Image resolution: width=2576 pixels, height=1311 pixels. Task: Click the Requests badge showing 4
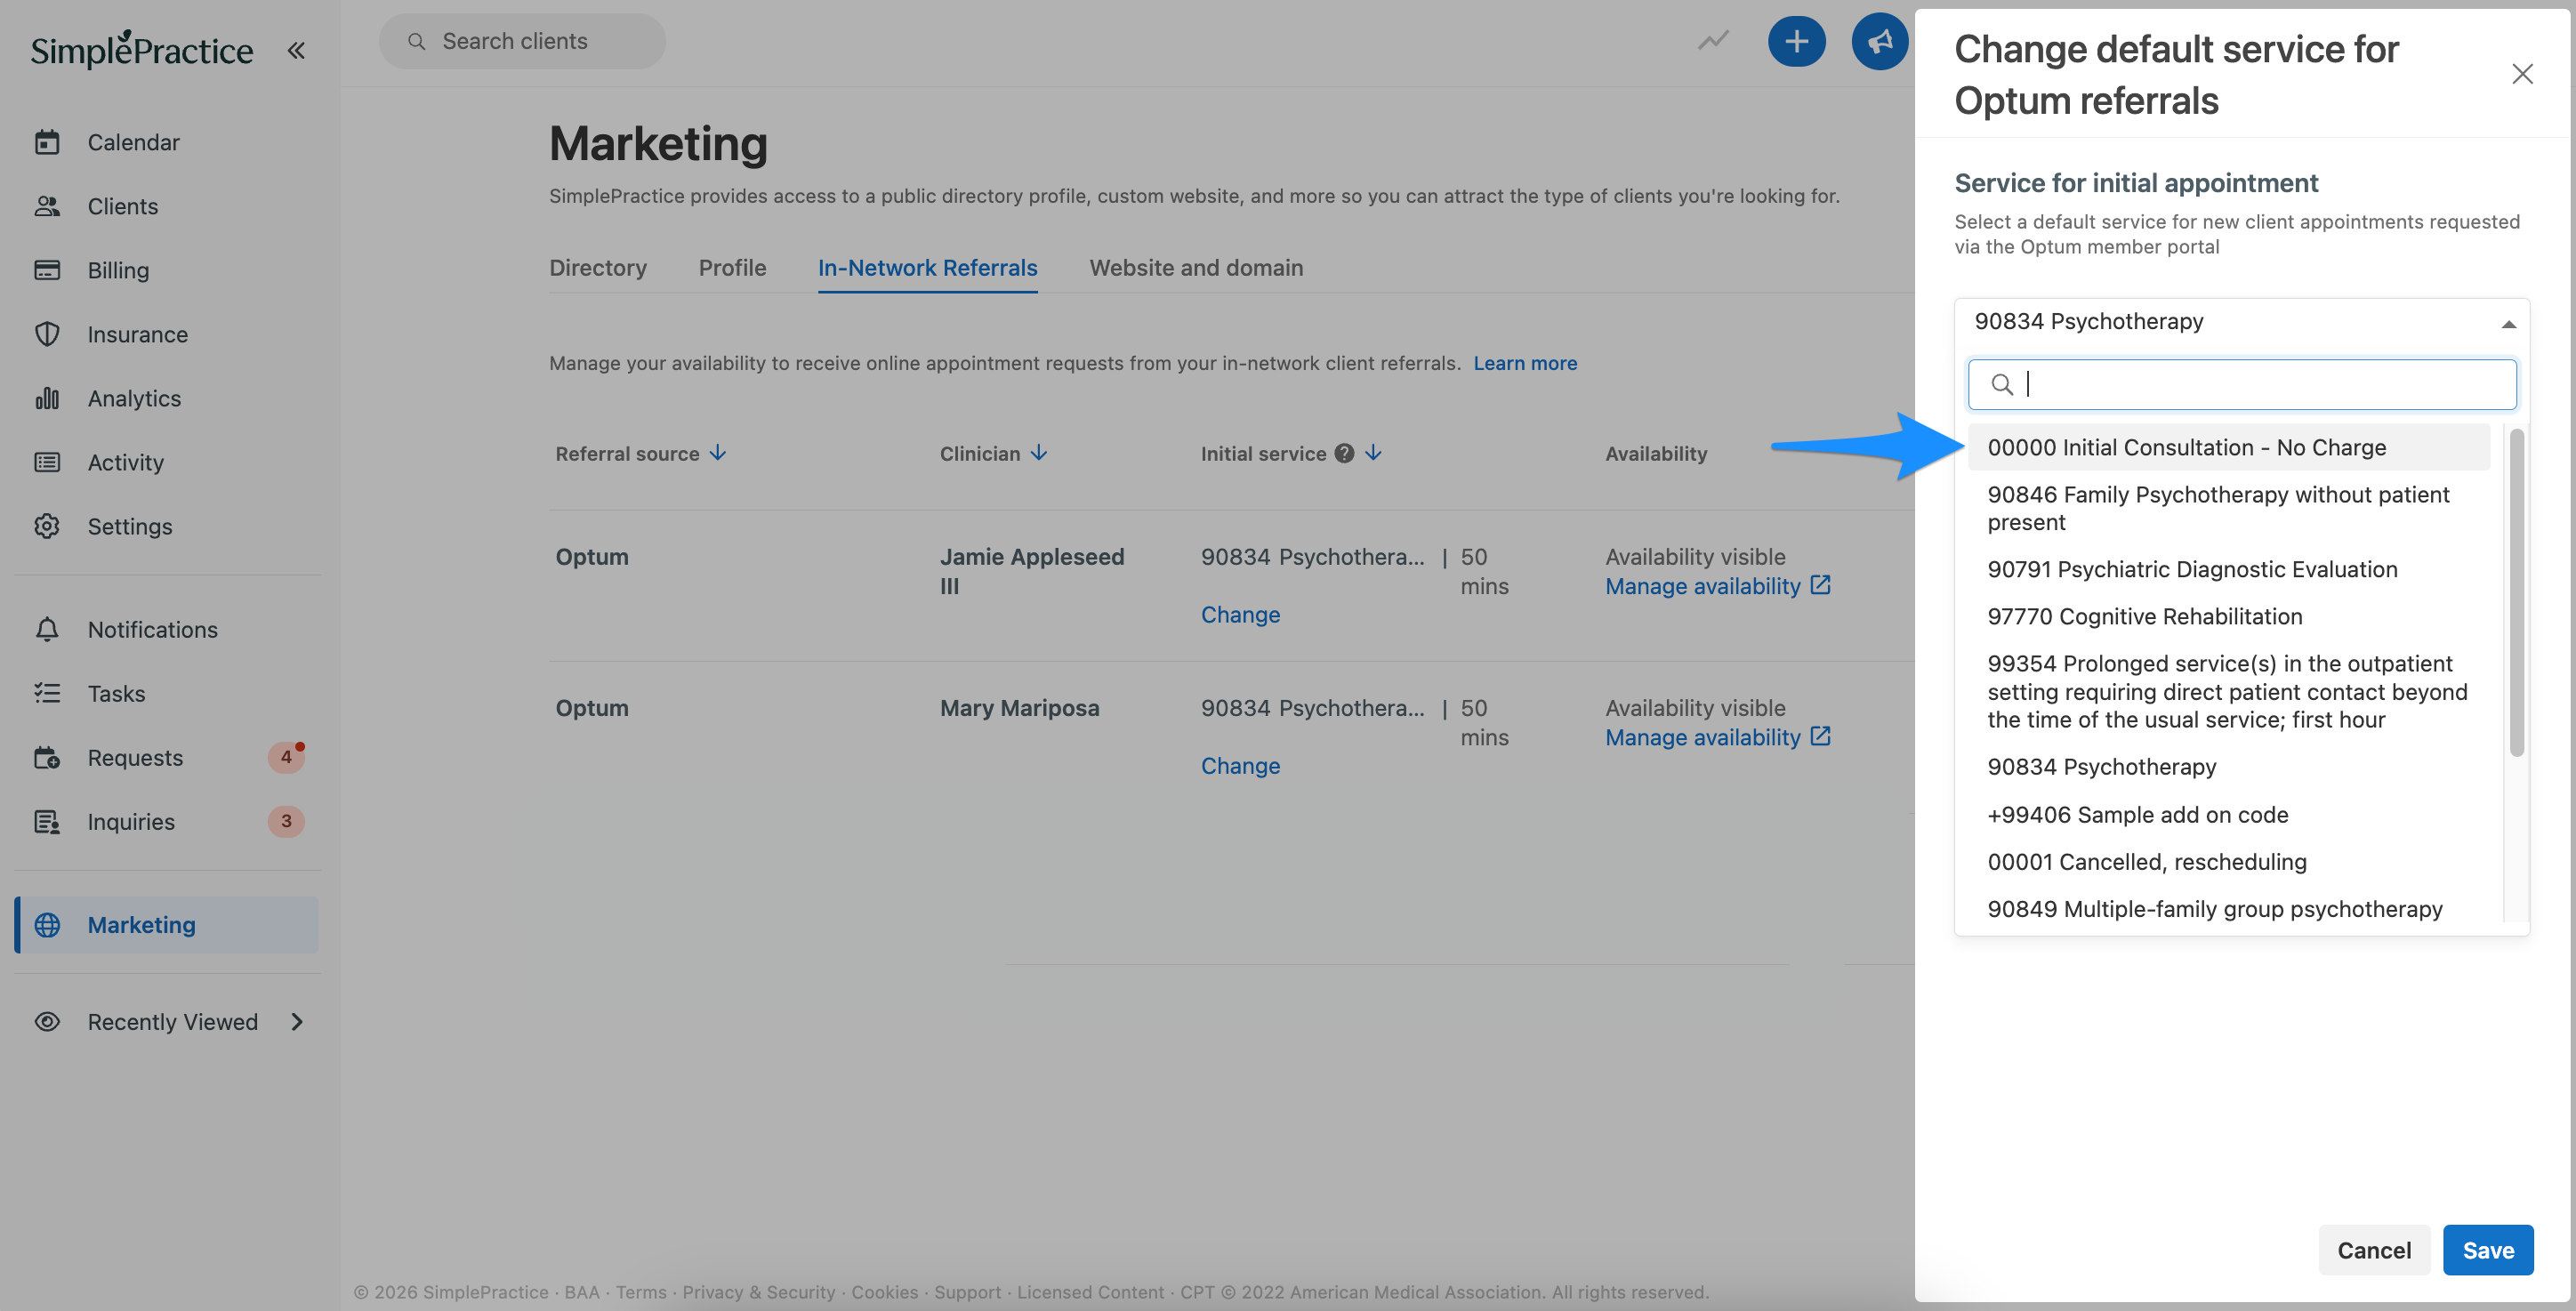click(x=286, y=757)
